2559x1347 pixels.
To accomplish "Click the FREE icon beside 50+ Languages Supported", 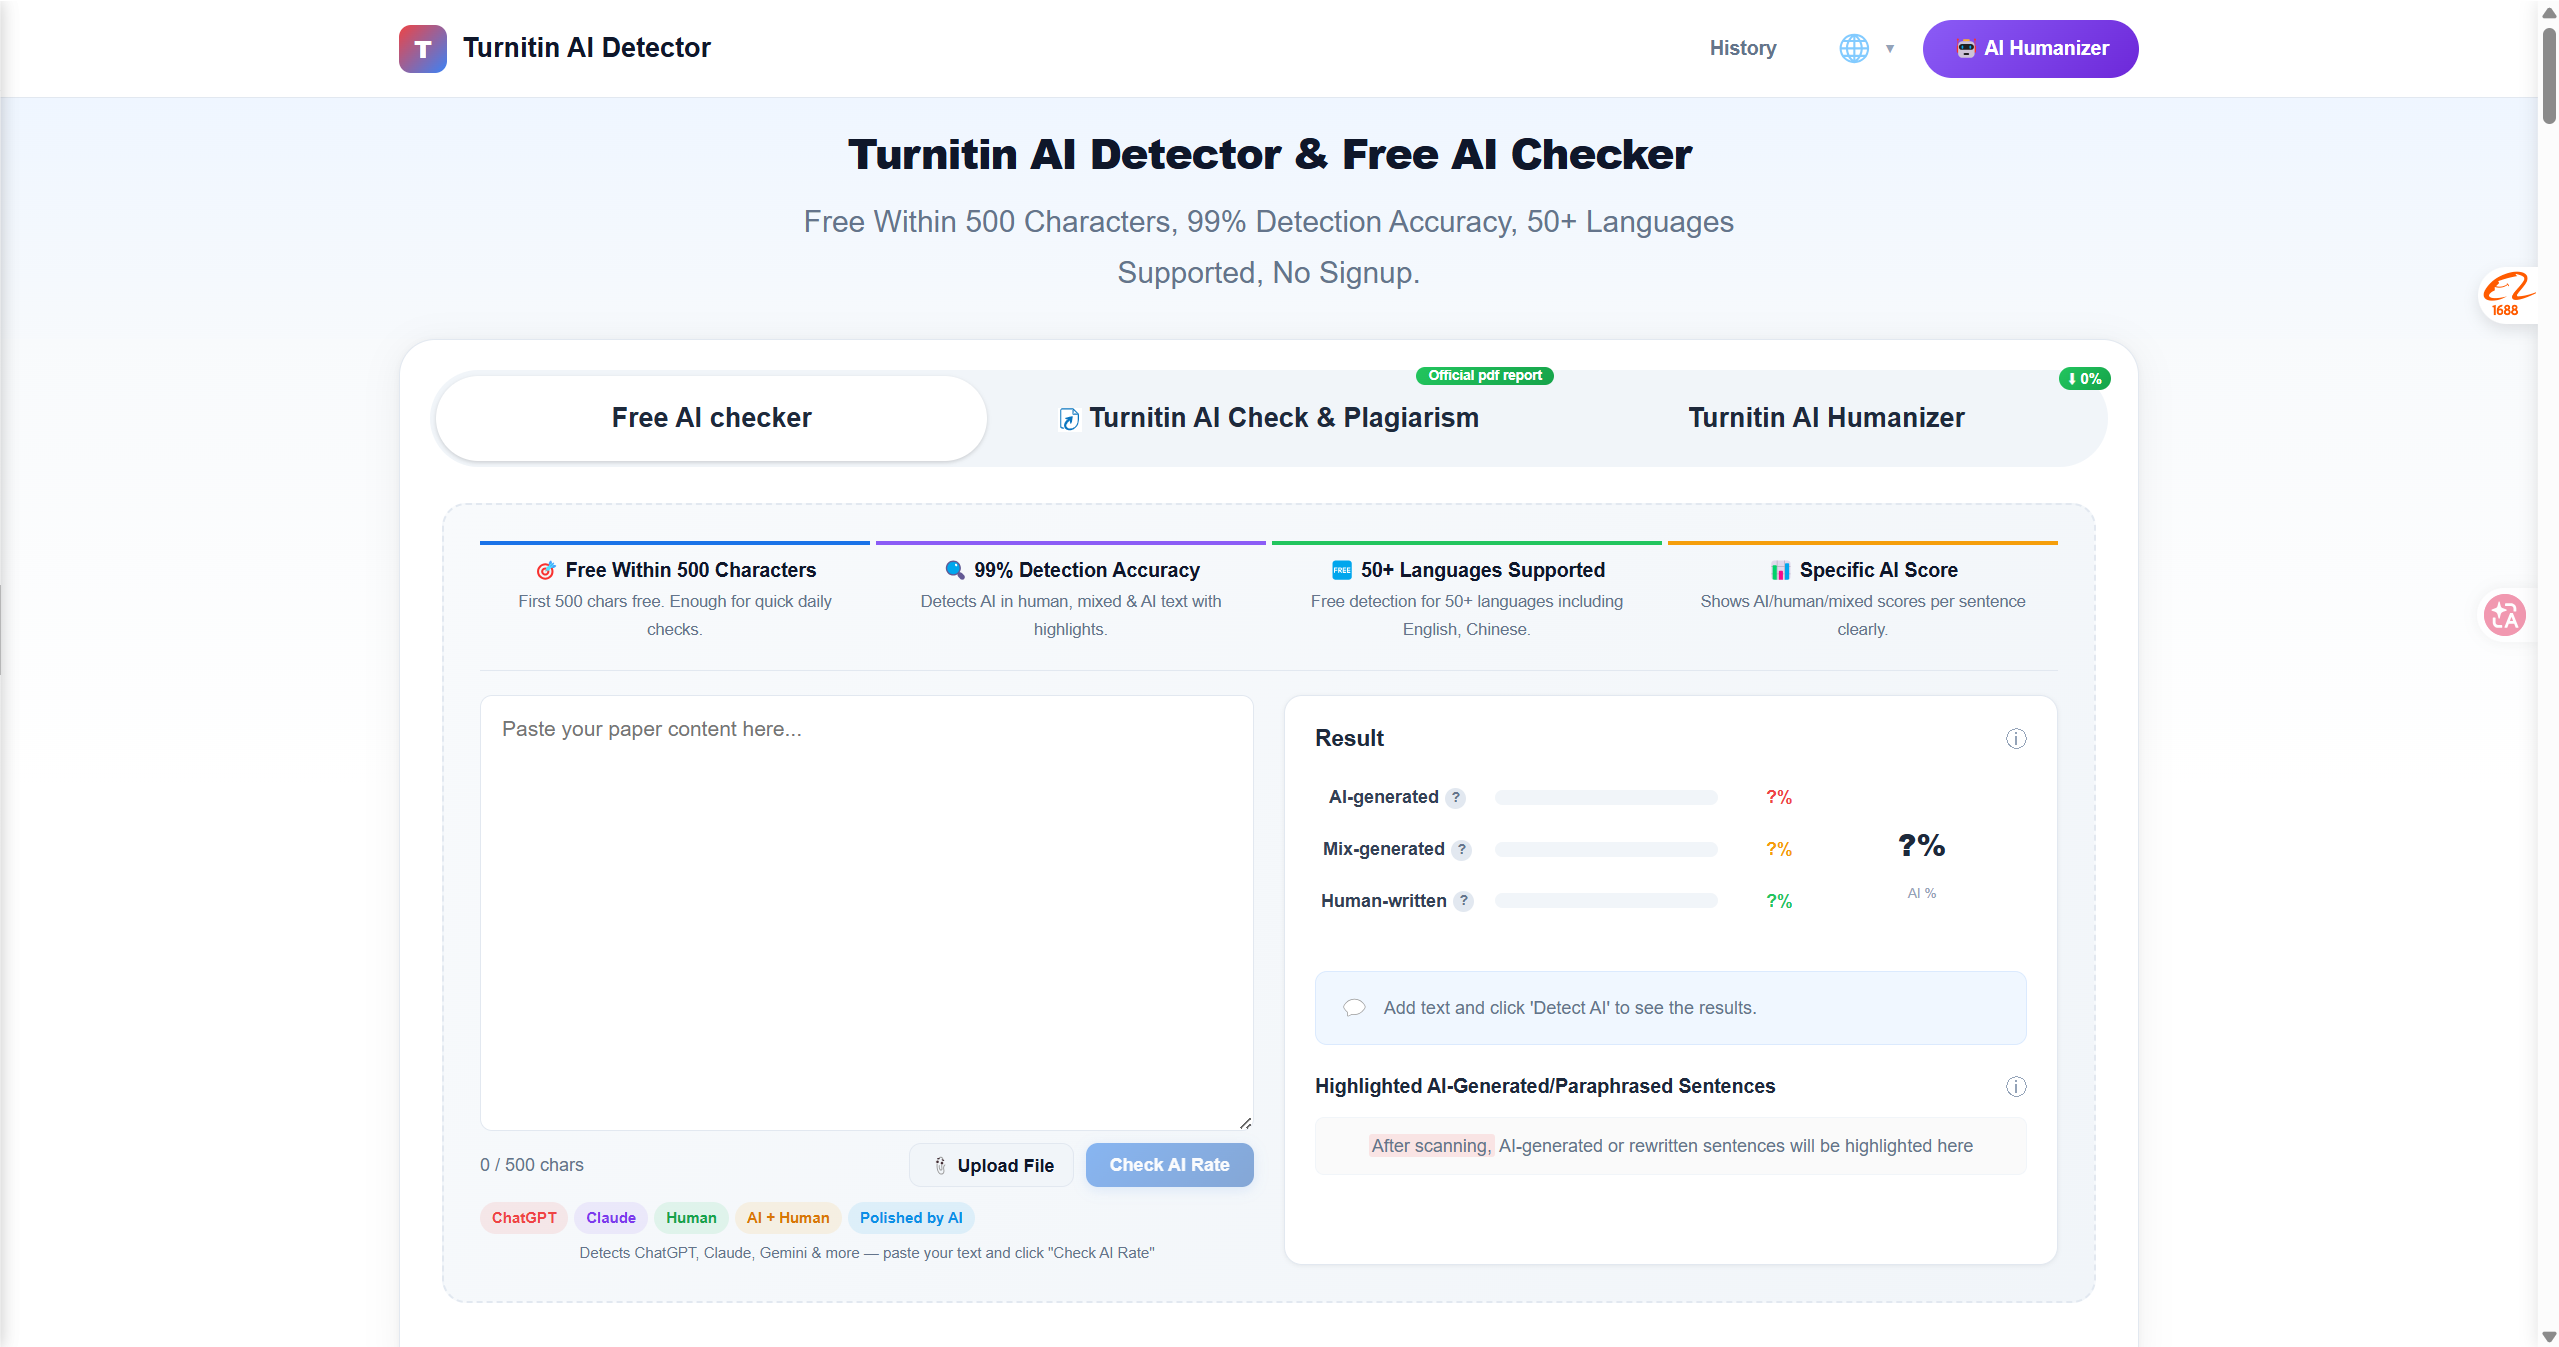I will [x=1341, y=570].
